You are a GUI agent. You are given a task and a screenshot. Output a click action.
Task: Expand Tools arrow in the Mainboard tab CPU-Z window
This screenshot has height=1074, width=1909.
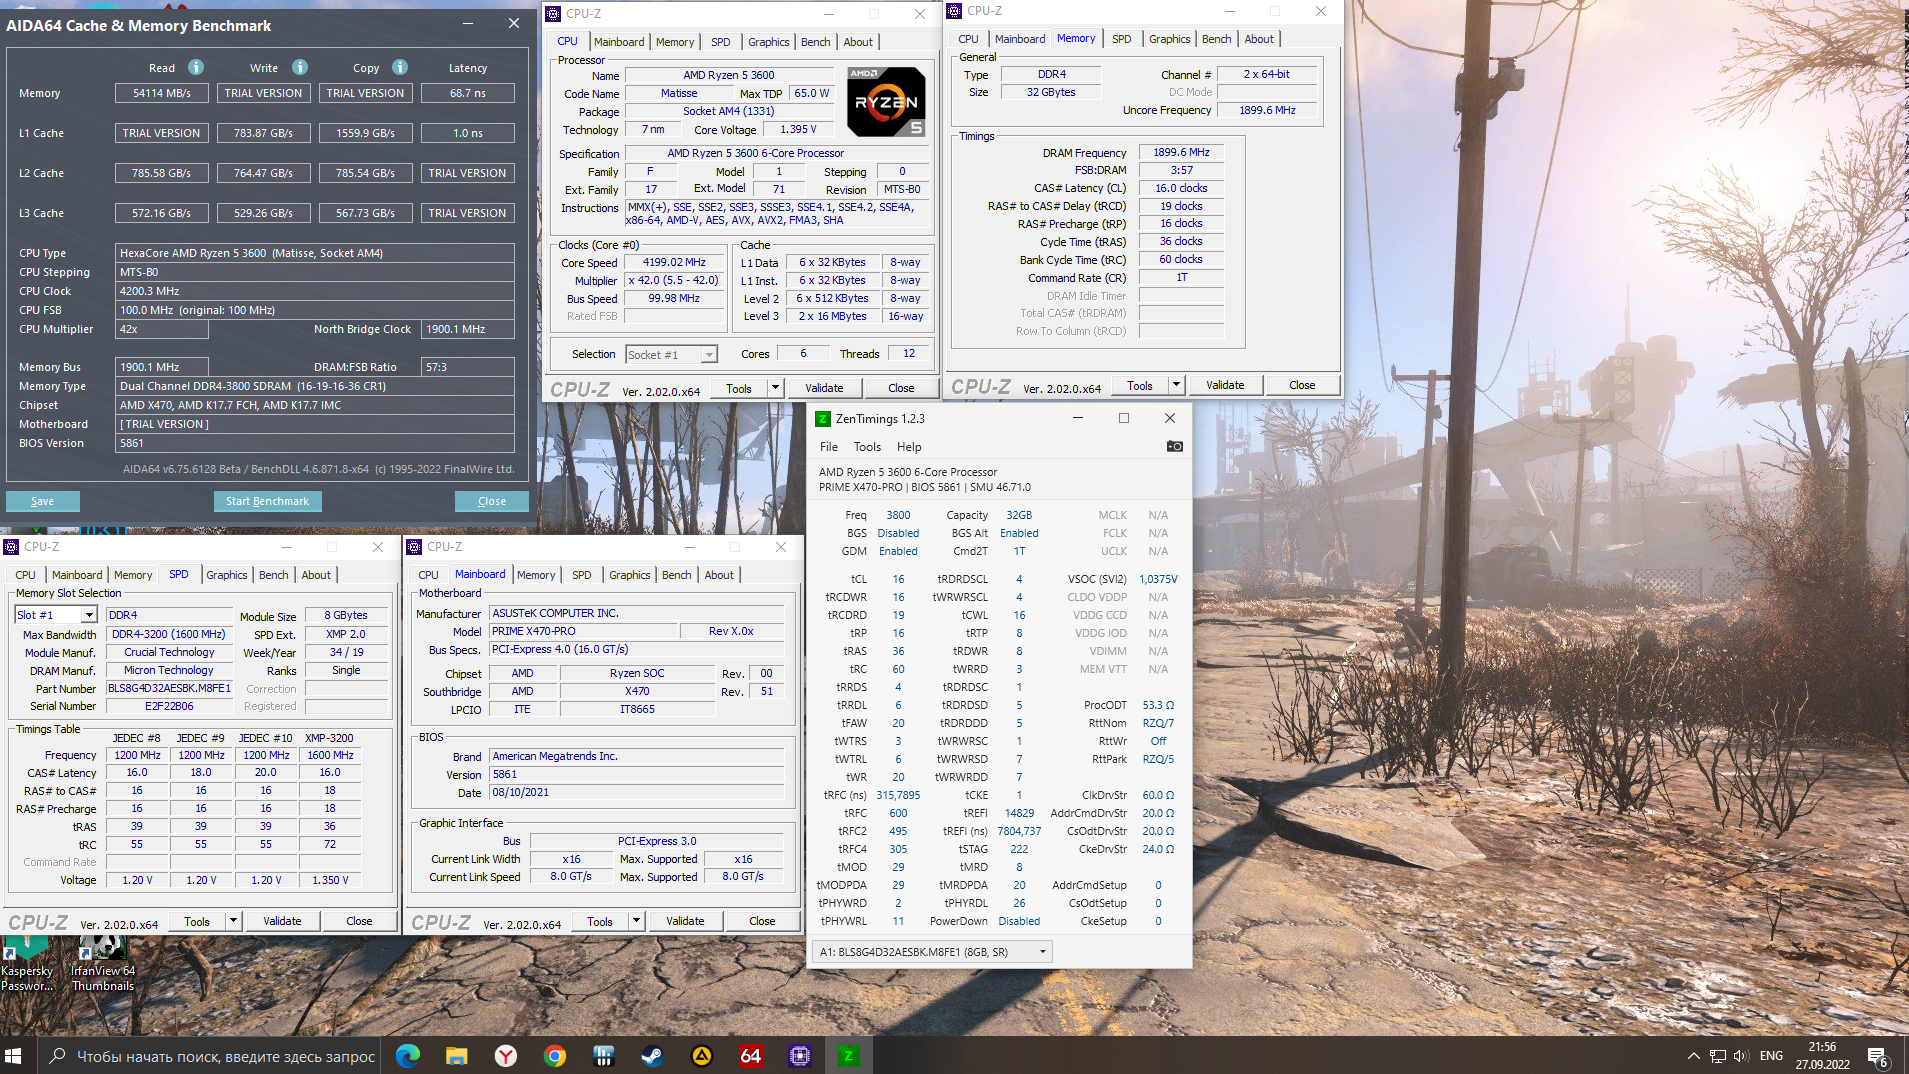(636, 921)
